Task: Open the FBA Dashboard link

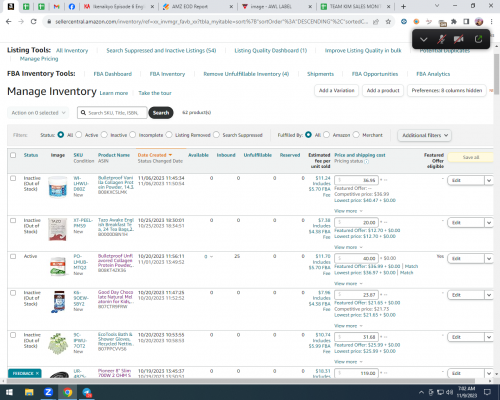Action: (112, 74)
